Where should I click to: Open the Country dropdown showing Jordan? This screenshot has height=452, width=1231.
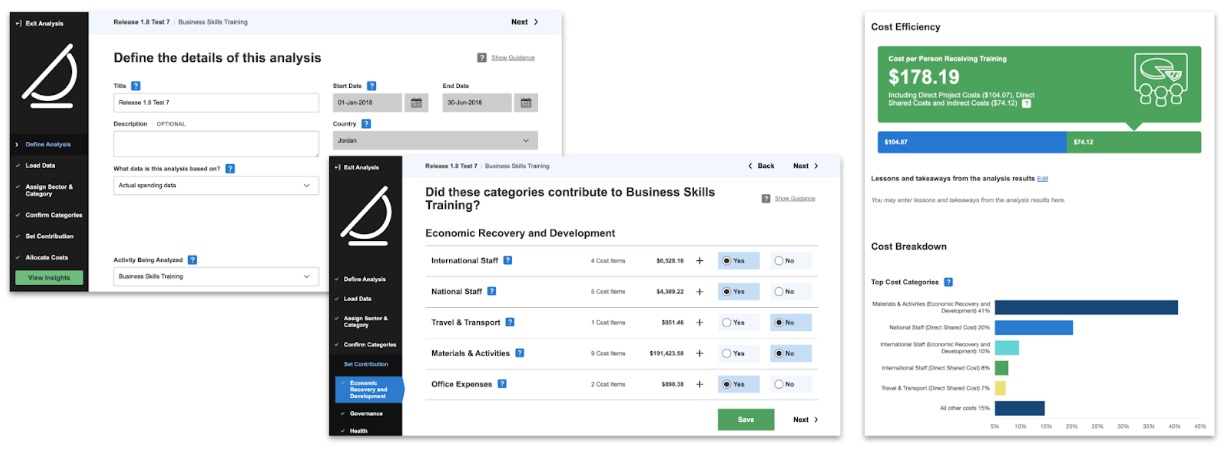434,141
